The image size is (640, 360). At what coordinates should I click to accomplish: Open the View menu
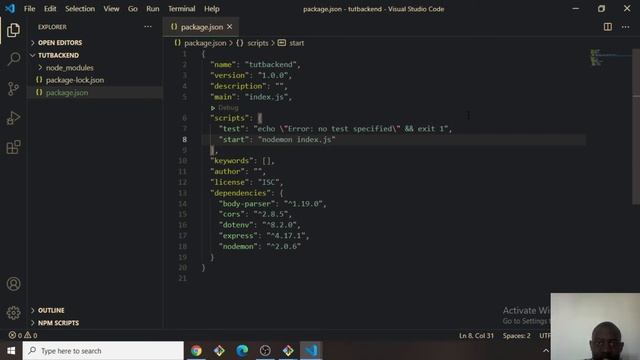tap(111, 9)
